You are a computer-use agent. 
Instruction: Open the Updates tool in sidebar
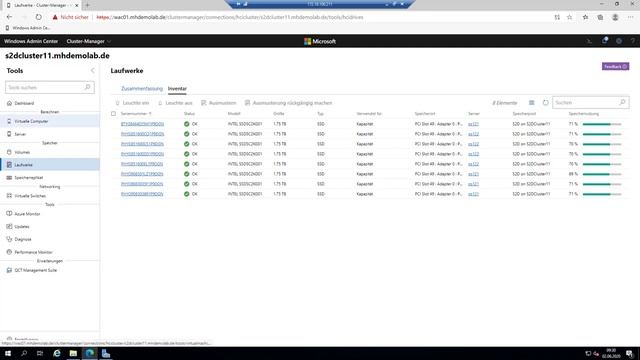pos(22,227)
